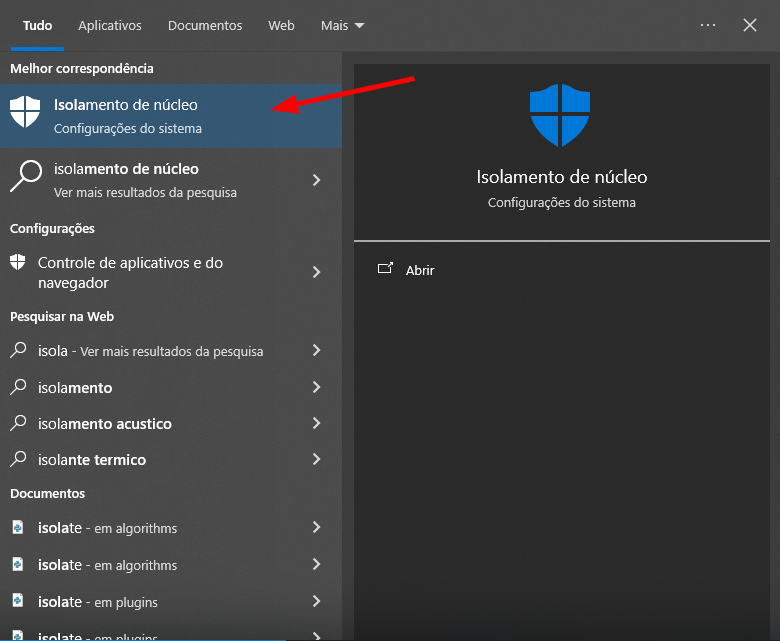
Task: Click the large blue shield preview icon
Action: pos(560,115)
